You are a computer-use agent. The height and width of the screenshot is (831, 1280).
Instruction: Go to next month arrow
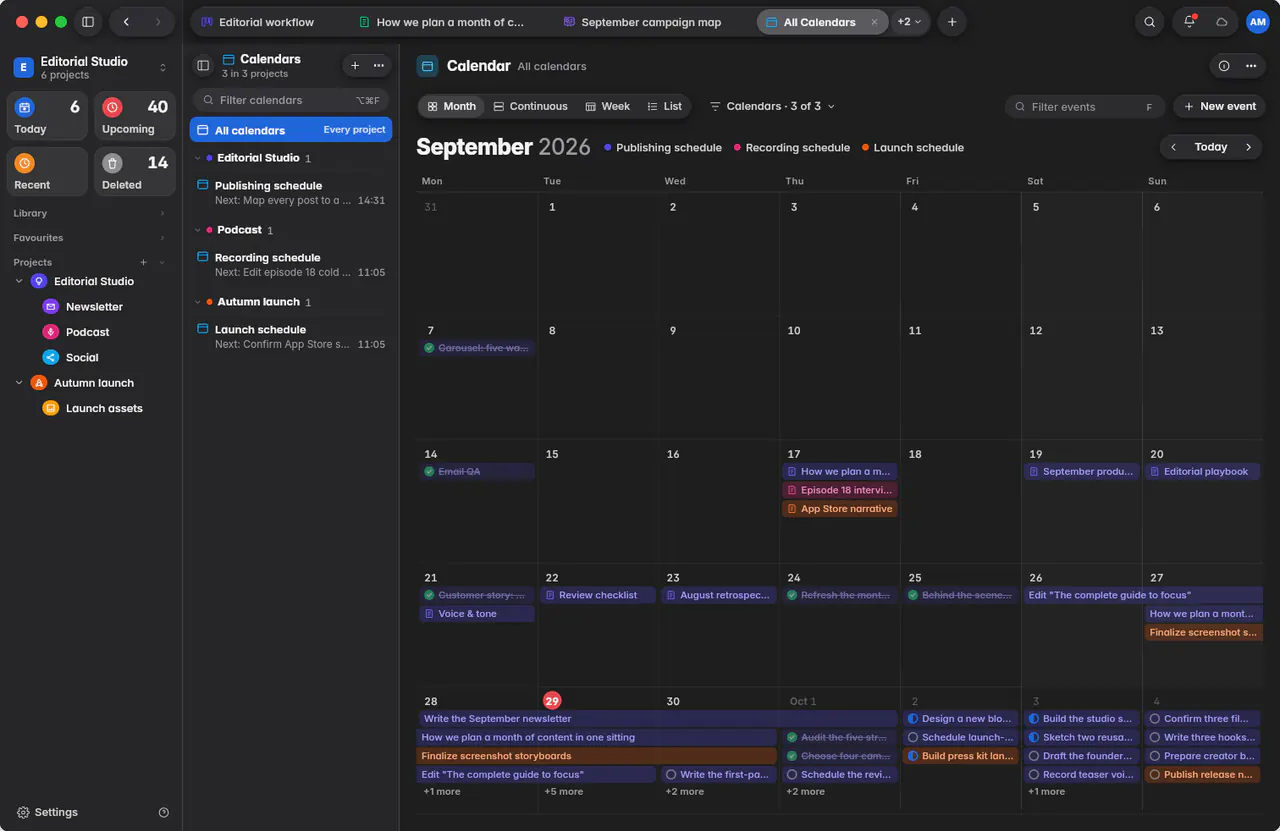coord(1248,147)
